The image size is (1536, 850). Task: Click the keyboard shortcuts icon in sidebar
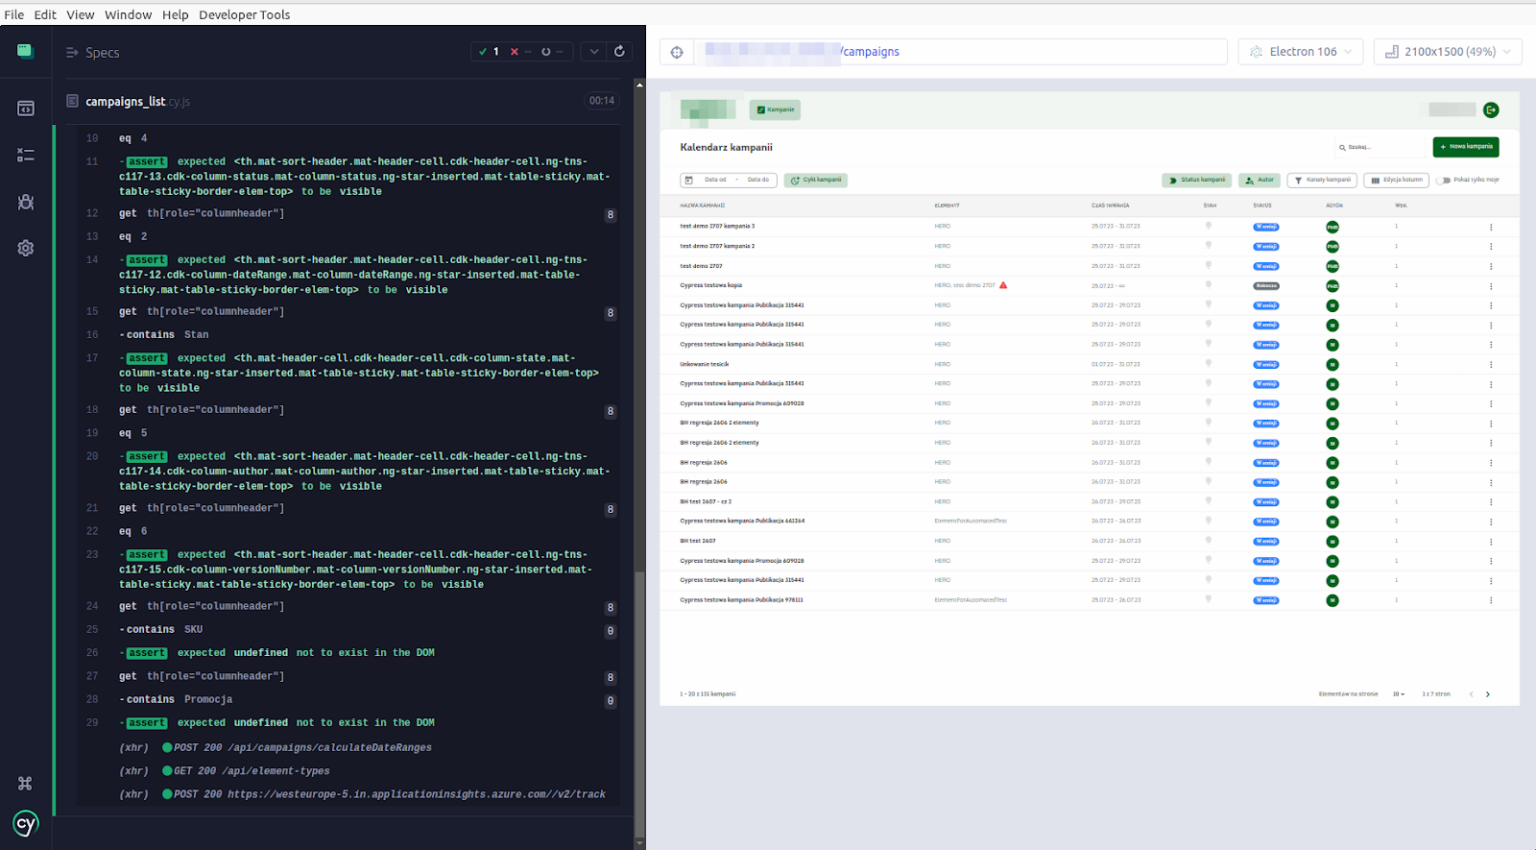[x=26, y=783]
